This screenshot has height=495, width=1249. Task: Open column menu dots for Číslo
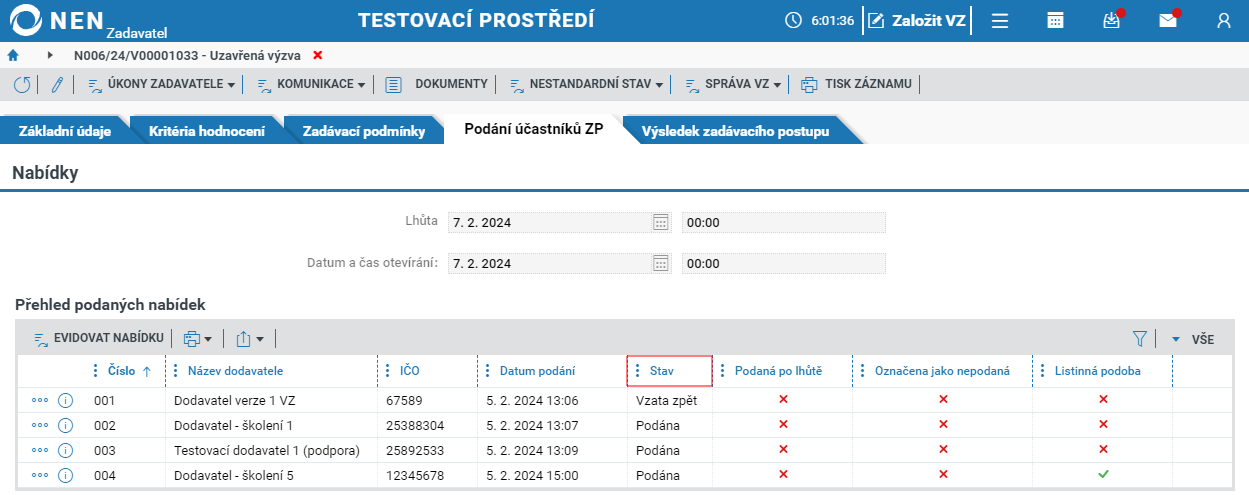tap(96, 371)
